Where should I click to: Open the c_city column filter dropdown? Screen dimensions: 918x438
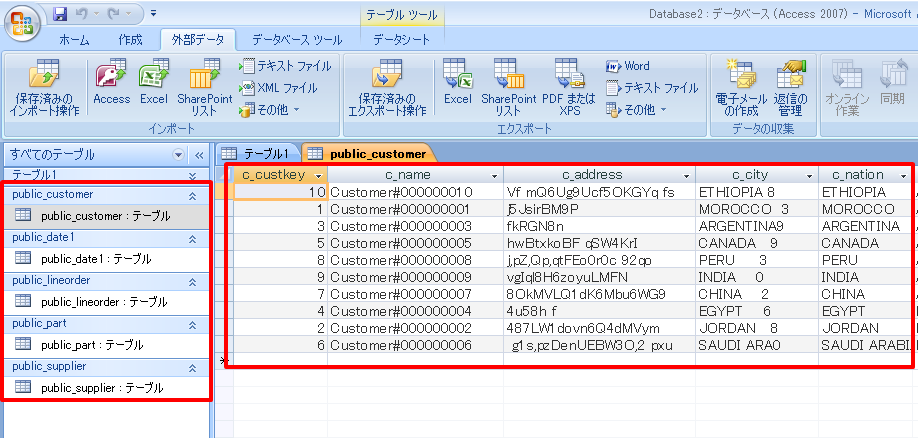[x=806, y=175]
